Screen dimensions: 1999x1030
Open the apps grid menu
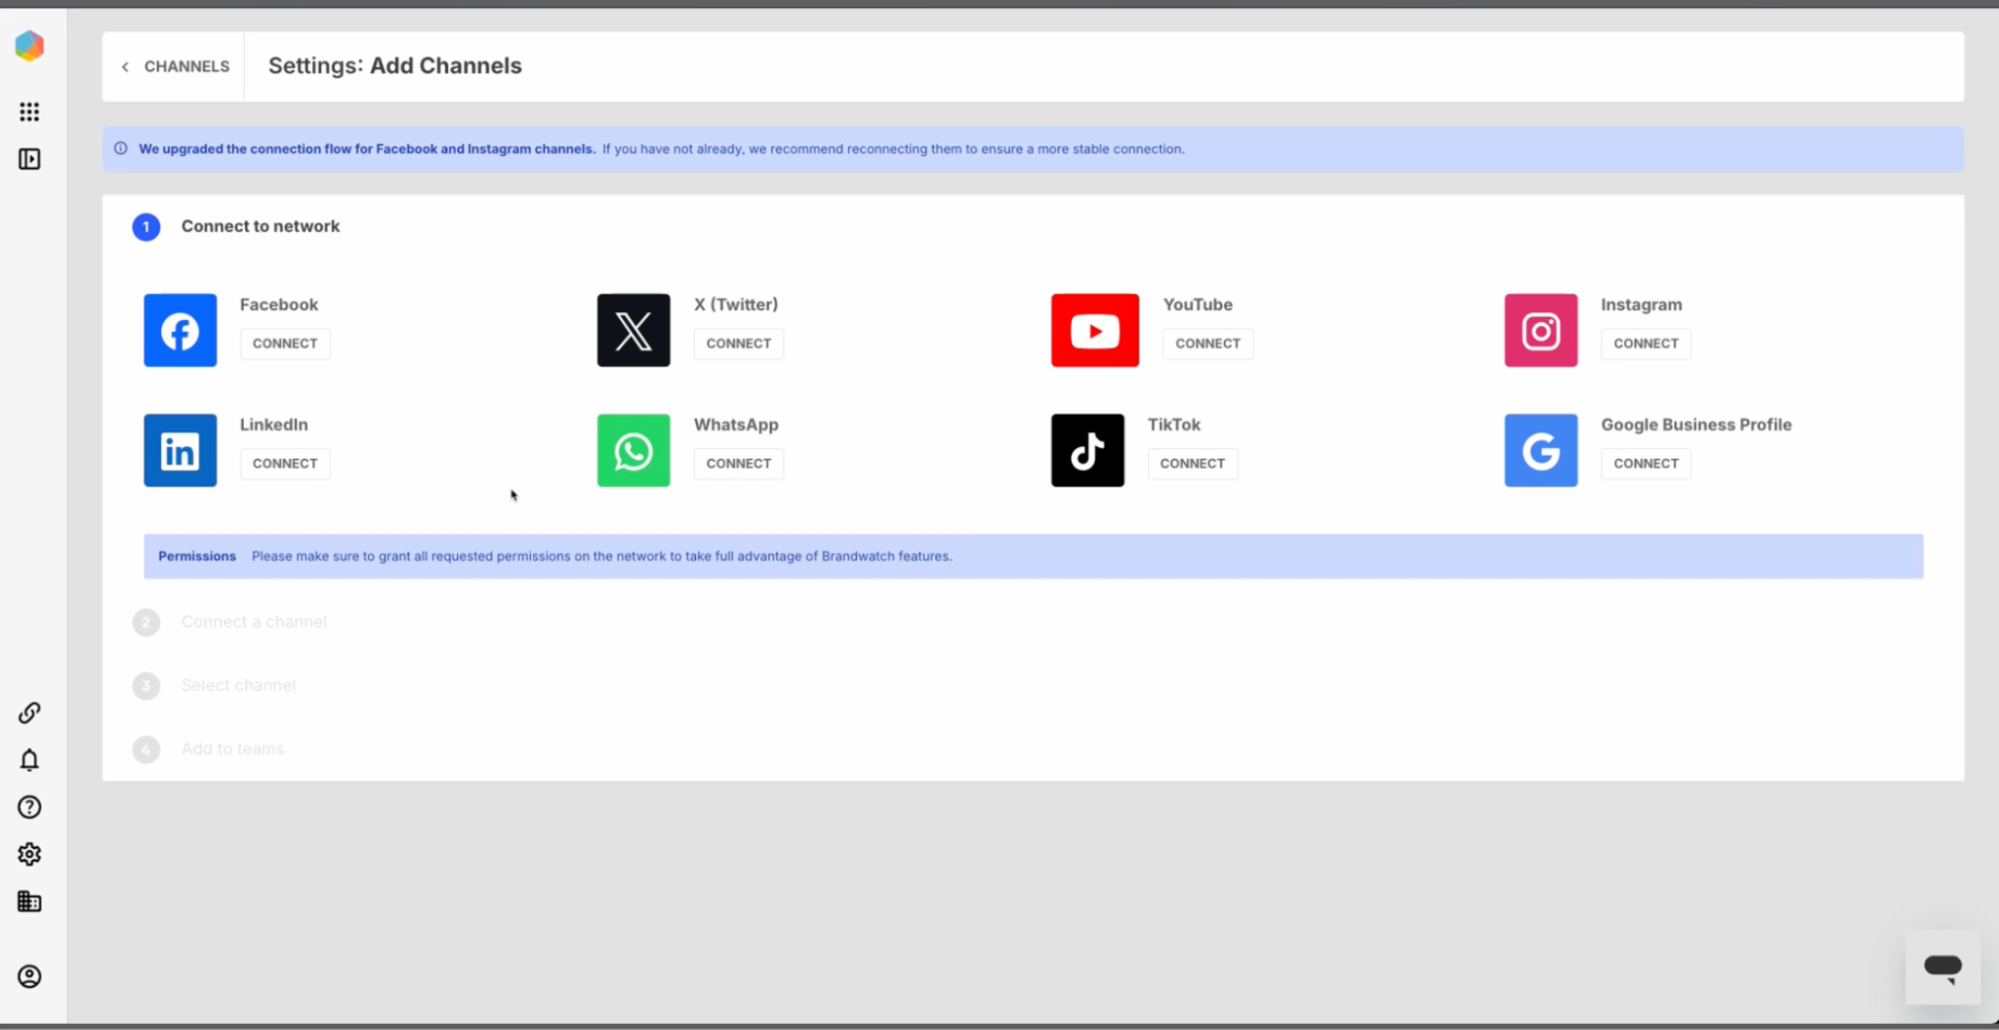coord(29,112)
